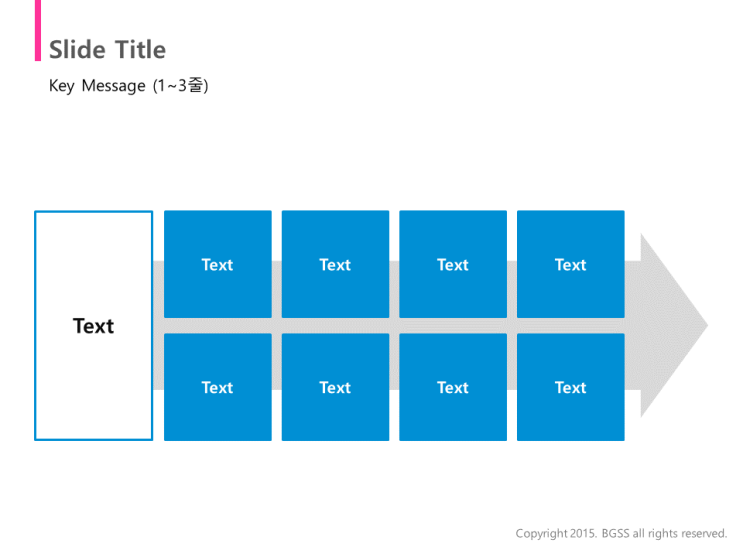Click the third blue Text box in top row
Image resolution: width=743 pixels, height=557 pixels.
tap(453, 264)
